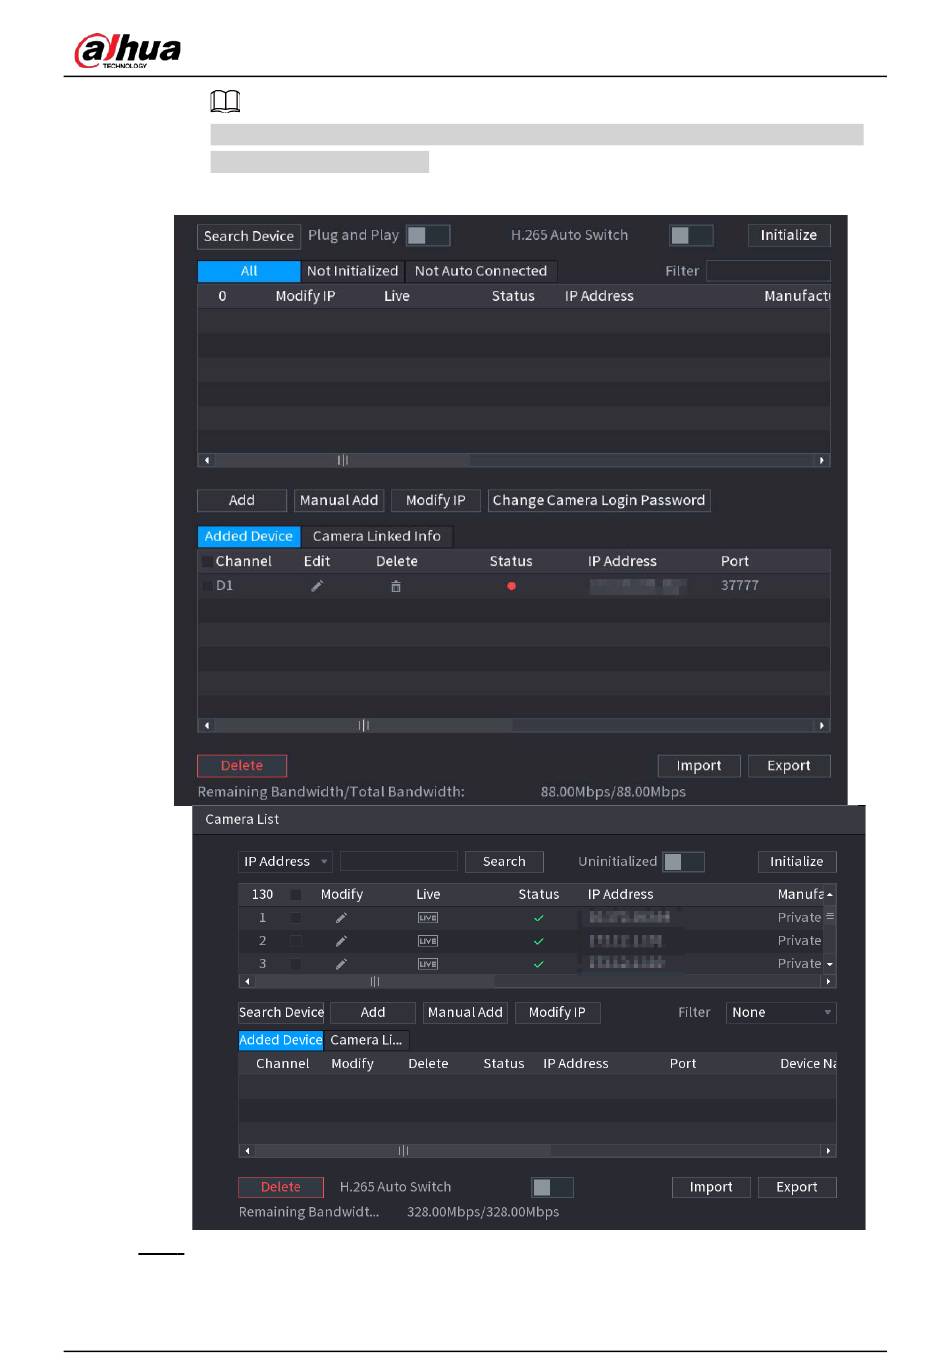Click Export button in Camera List
The height and width of the screenshot is (1369, 950).
tap(797, 1188)
